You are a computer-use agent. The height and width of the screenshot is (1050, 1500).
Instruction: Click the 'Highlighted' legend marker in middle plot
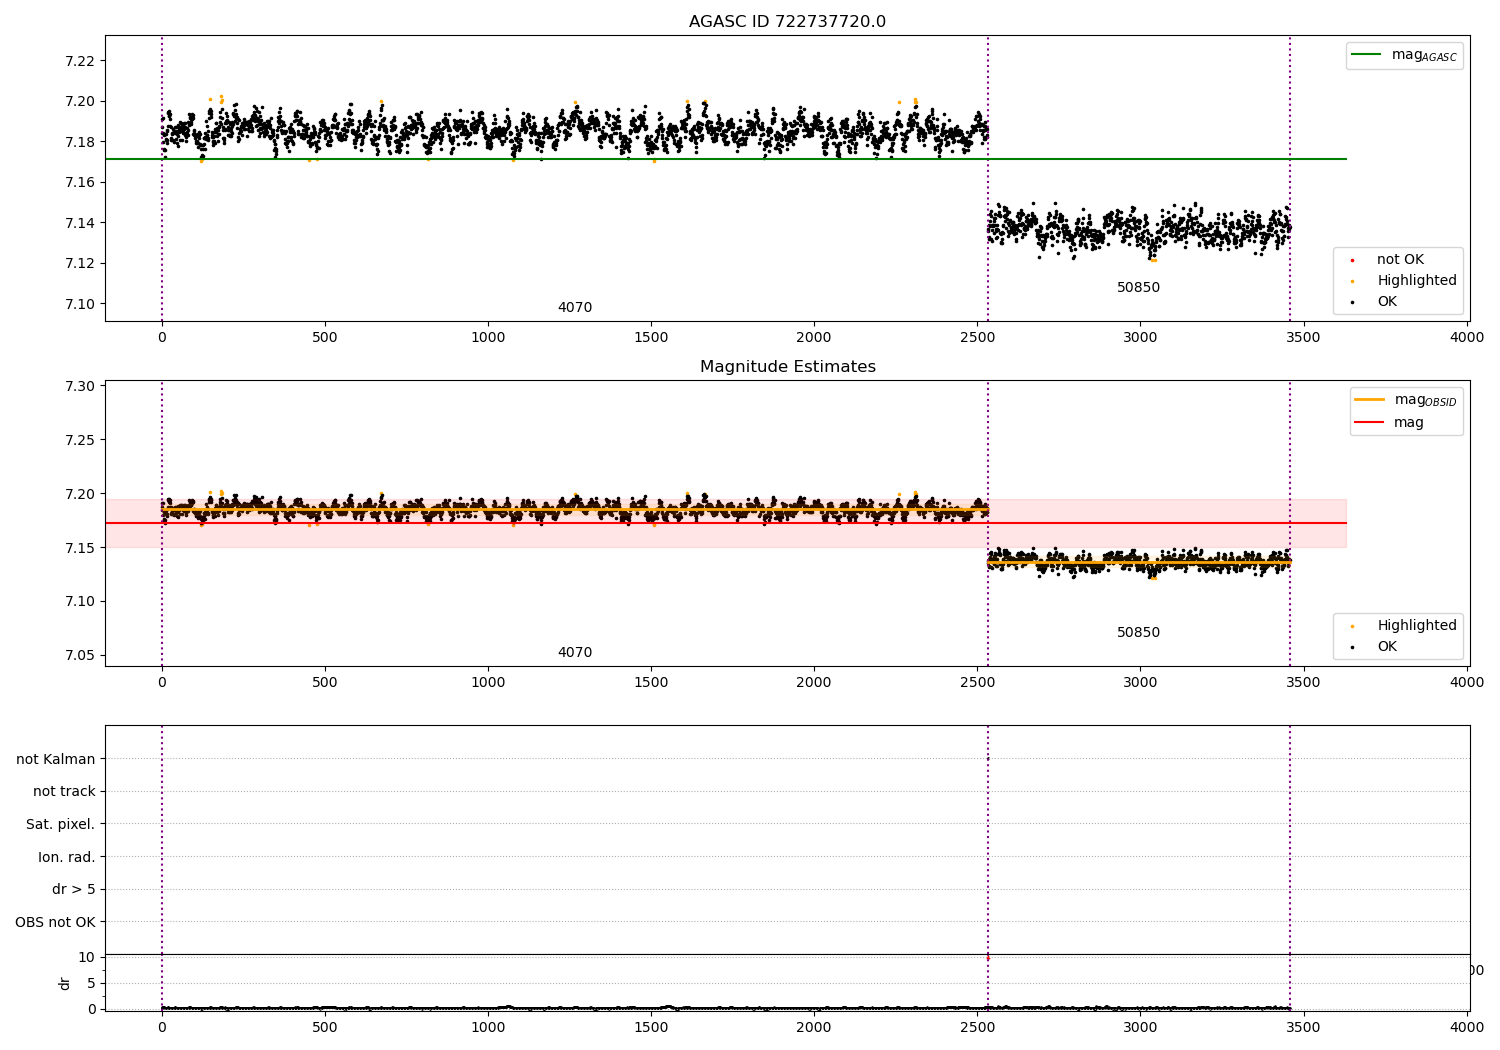1352,626
